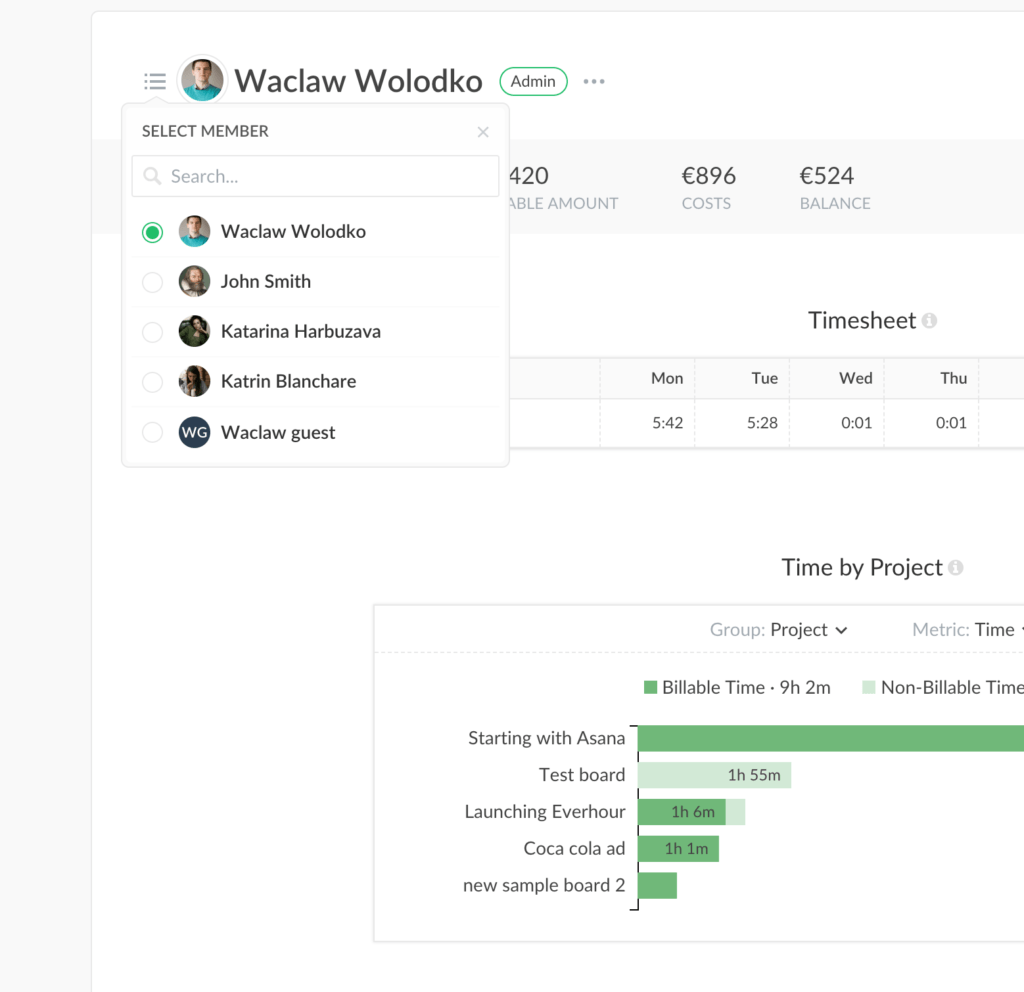Click the magnifier icon in the search box
Viewport: 1024px width, 992px height.
pyautogui.click(x=152, y=176)
